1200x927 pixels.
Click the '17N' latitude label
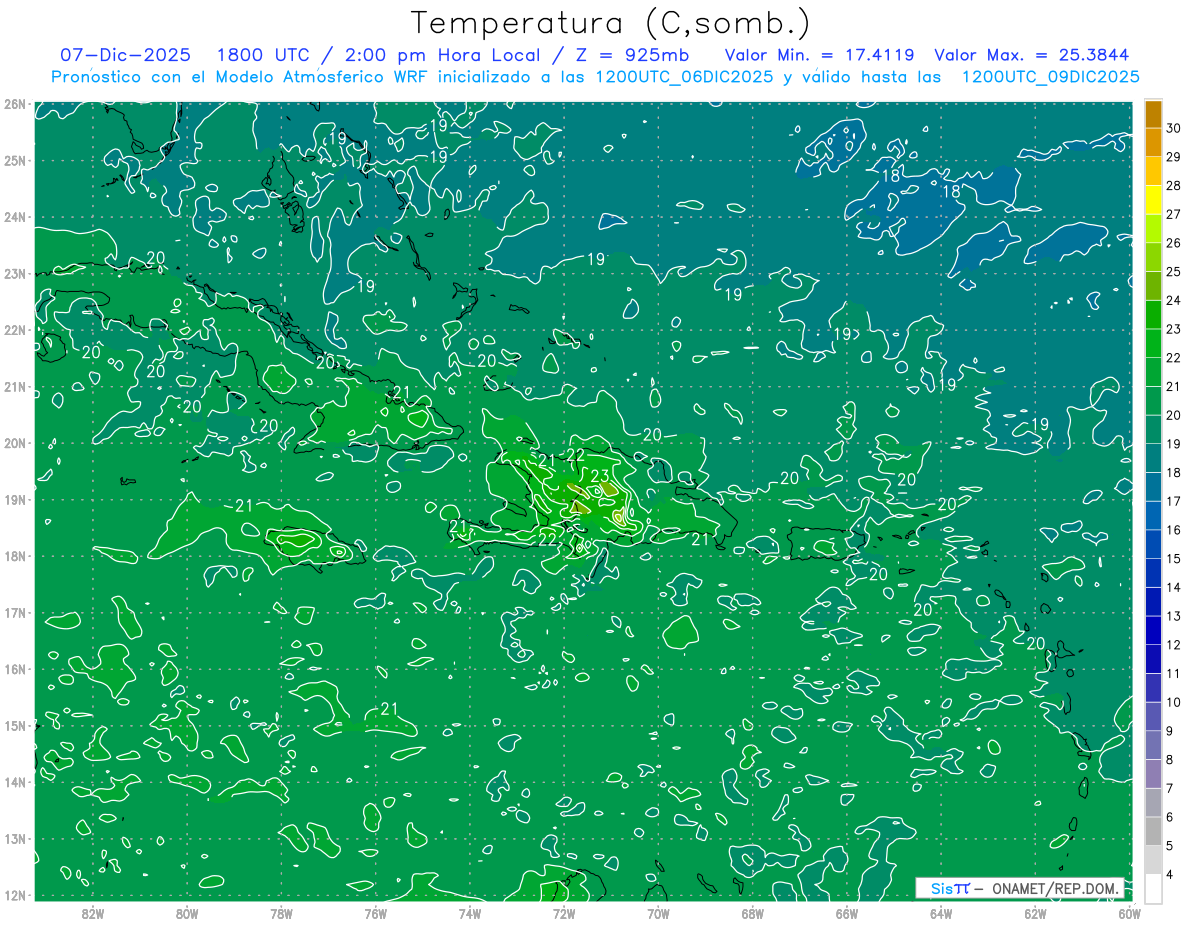click(15, 613)
